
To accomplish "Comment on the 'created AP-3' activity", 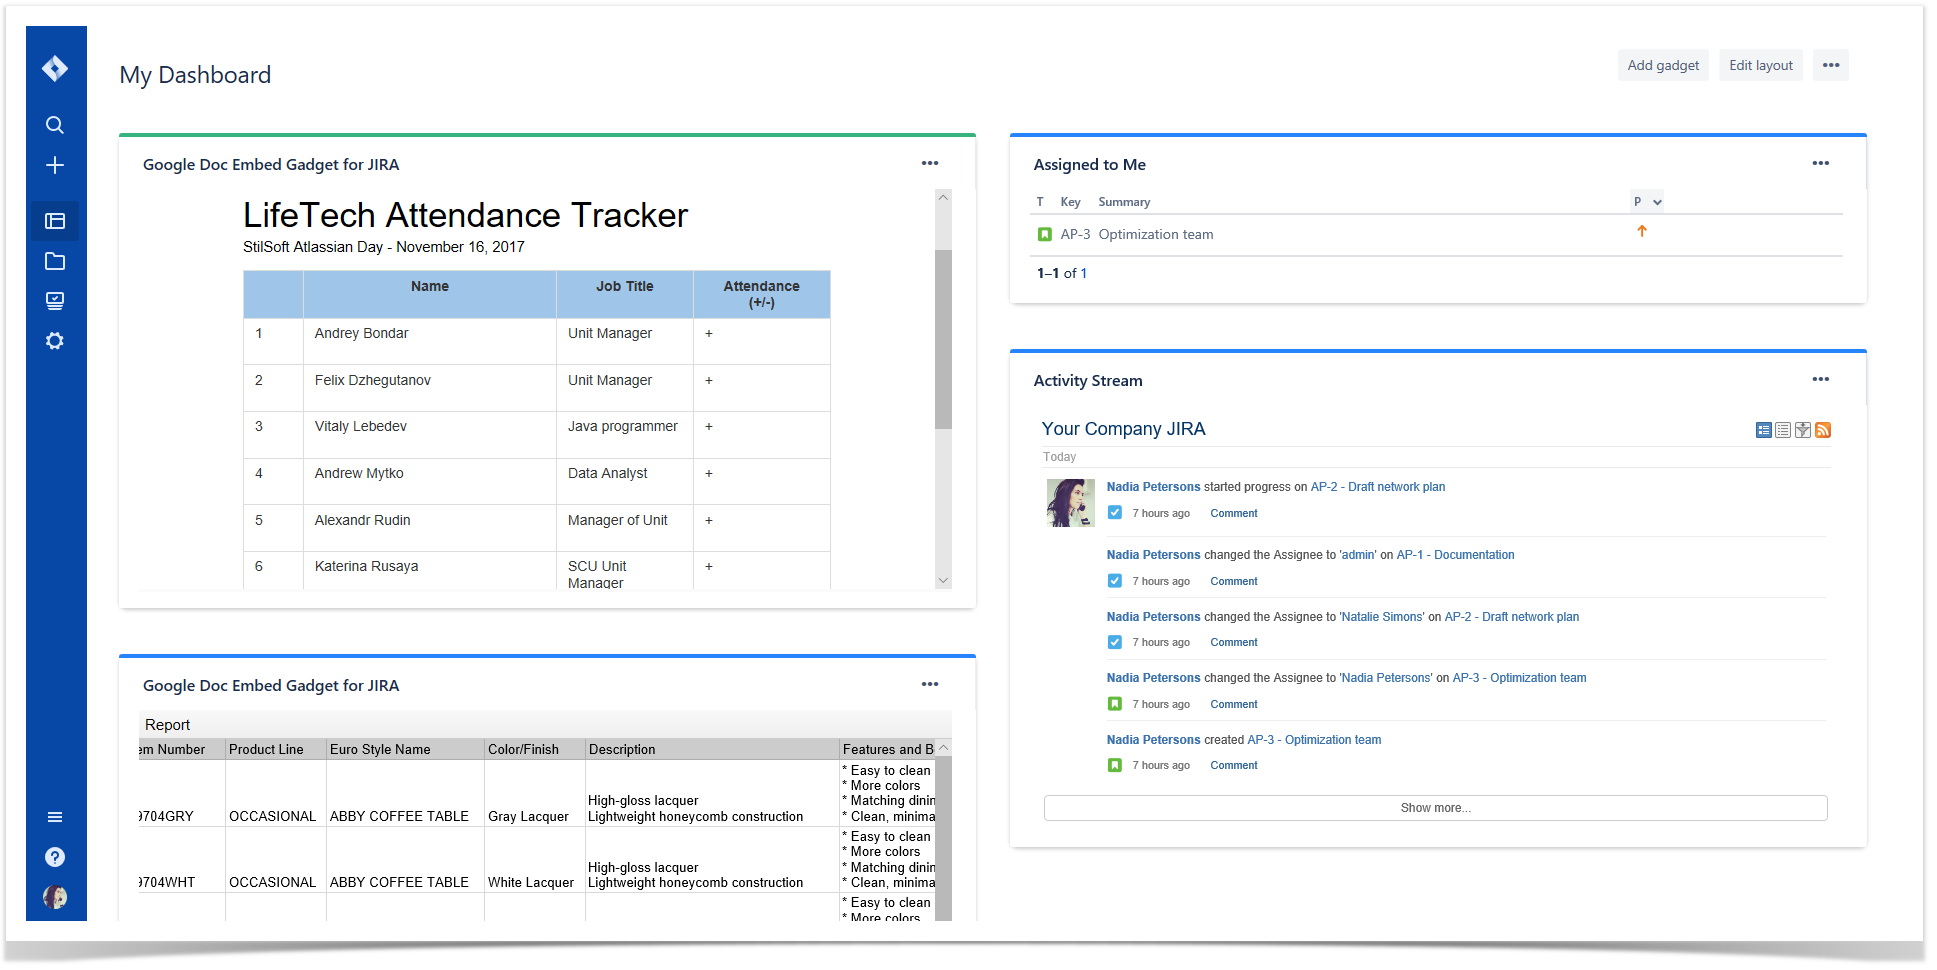I will [x=1234, y=765].
